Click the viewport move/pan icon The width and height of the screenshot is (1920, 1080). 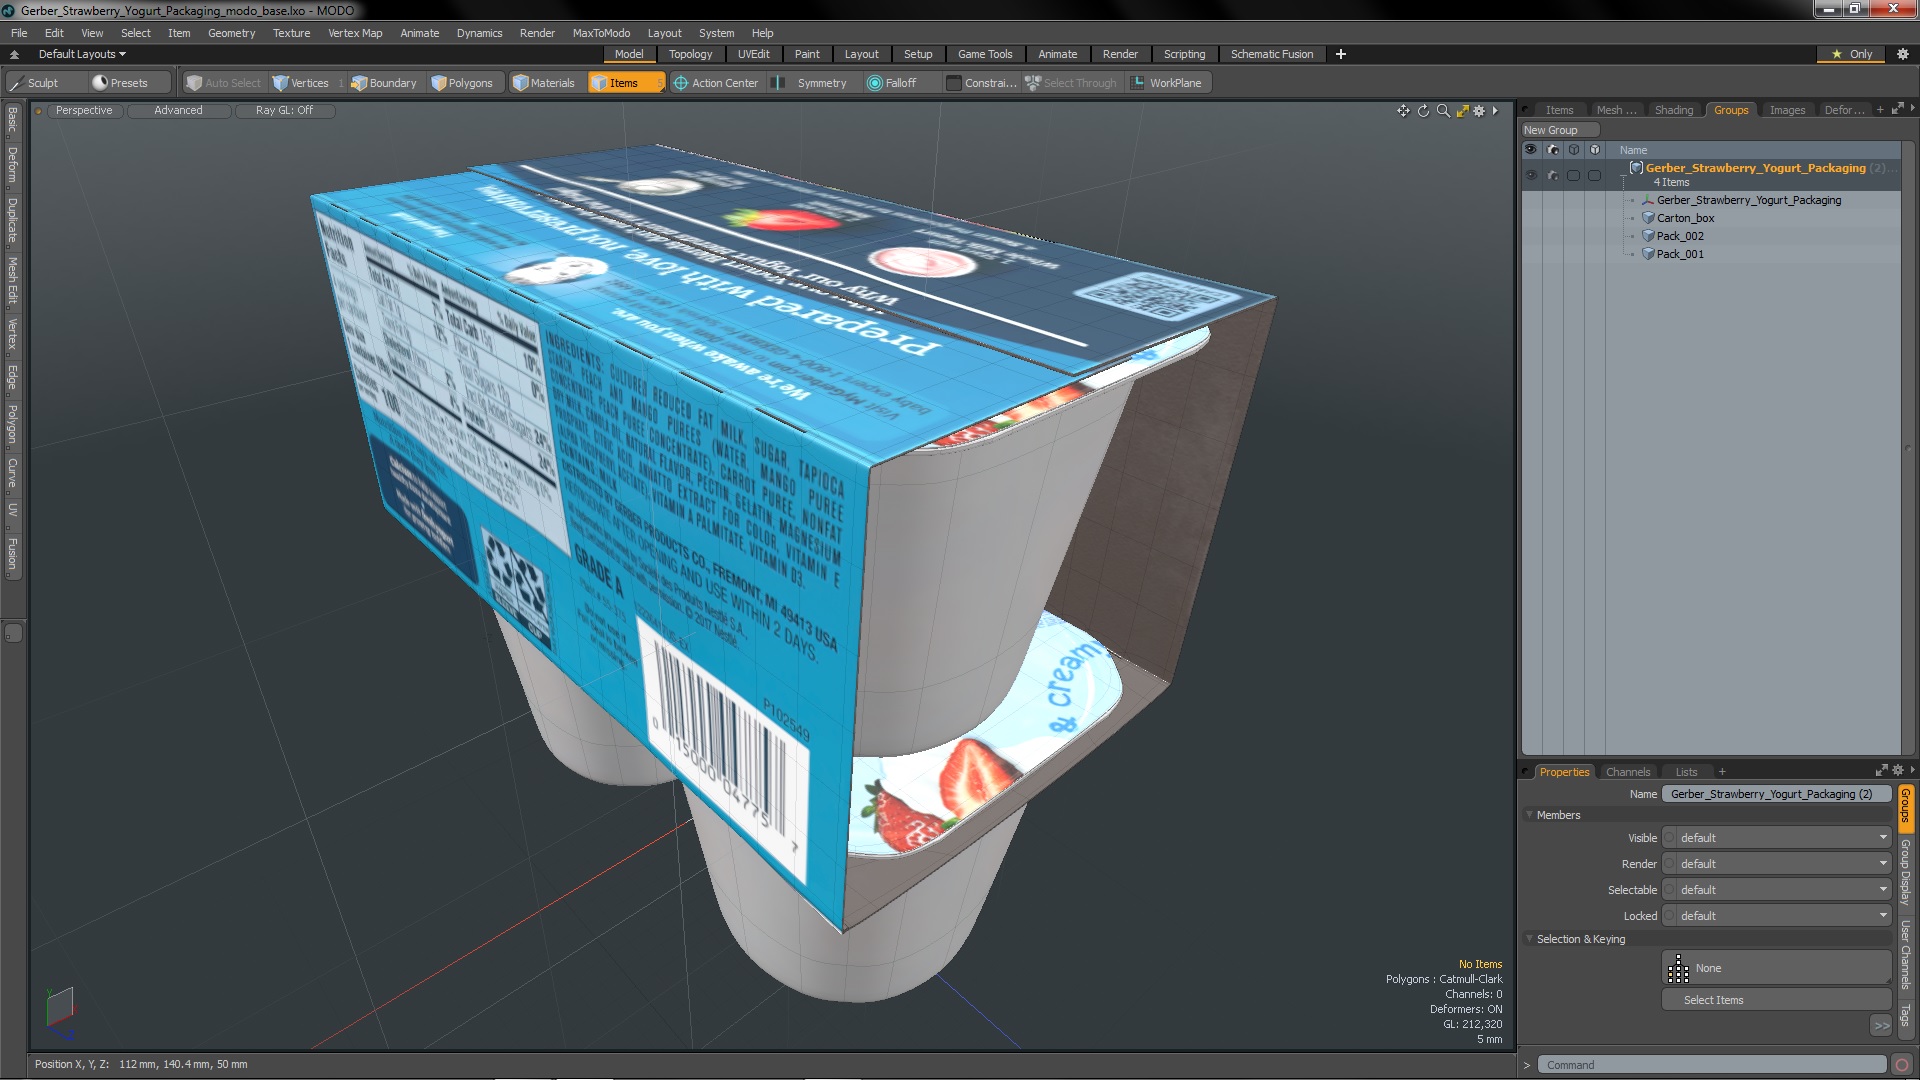pyautogui.click(x=1403, y=111)
